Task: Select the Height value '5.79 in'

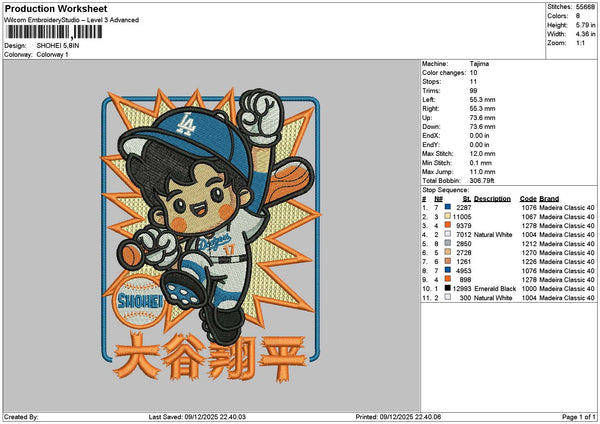Action: coord(585,25)
